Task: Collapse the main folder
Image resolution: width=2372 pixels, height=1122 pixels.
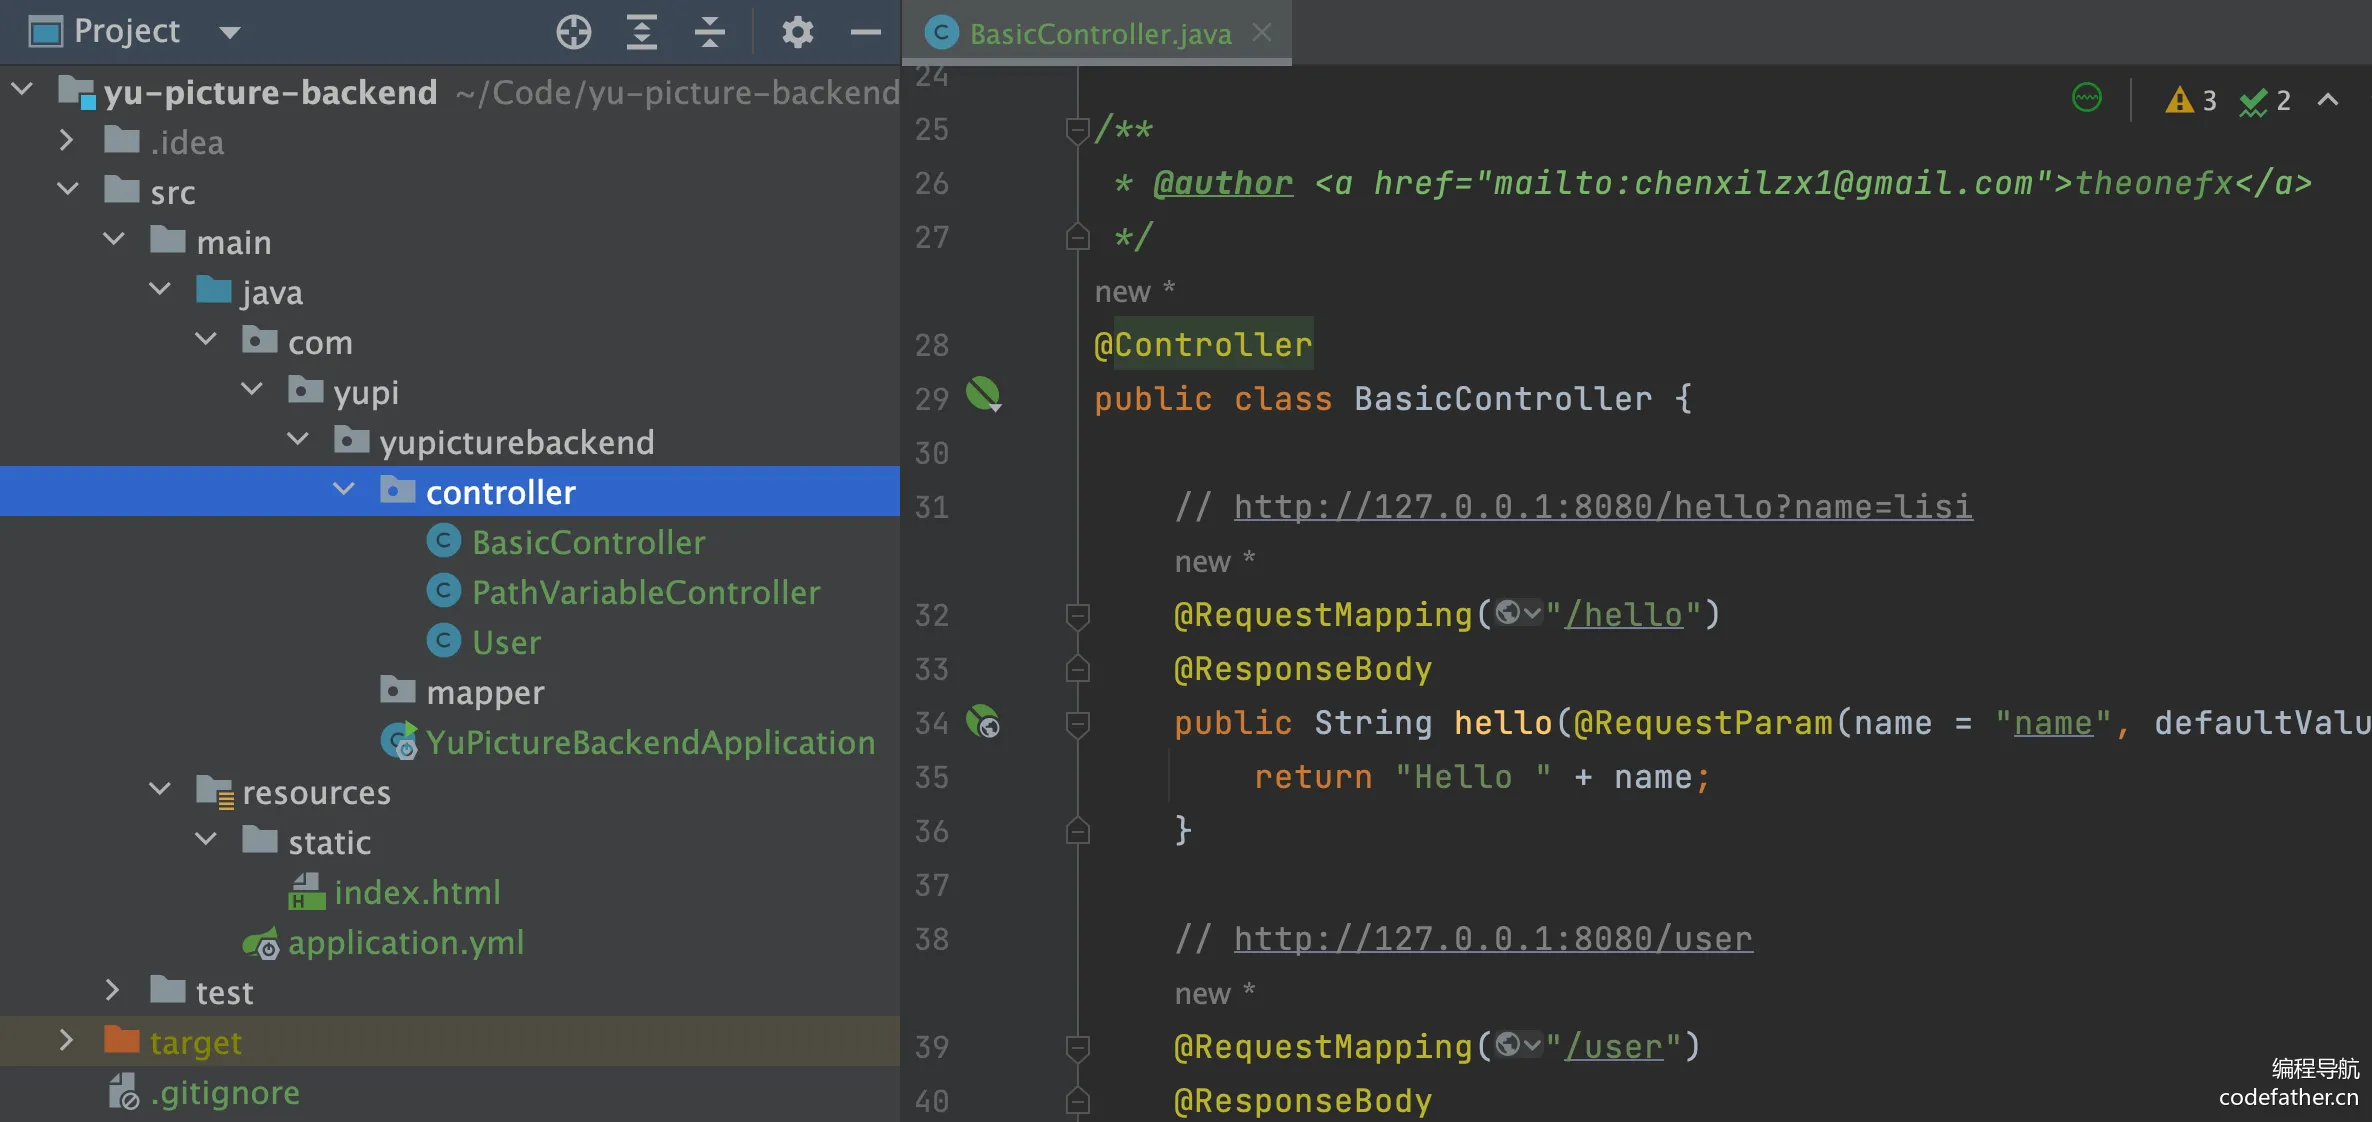Action: (114, 239)
